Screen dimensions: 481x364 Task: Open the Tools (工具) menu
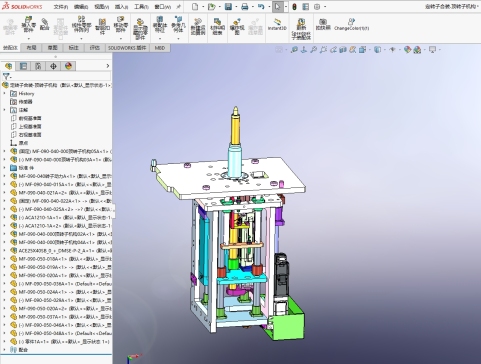(141, 7)
